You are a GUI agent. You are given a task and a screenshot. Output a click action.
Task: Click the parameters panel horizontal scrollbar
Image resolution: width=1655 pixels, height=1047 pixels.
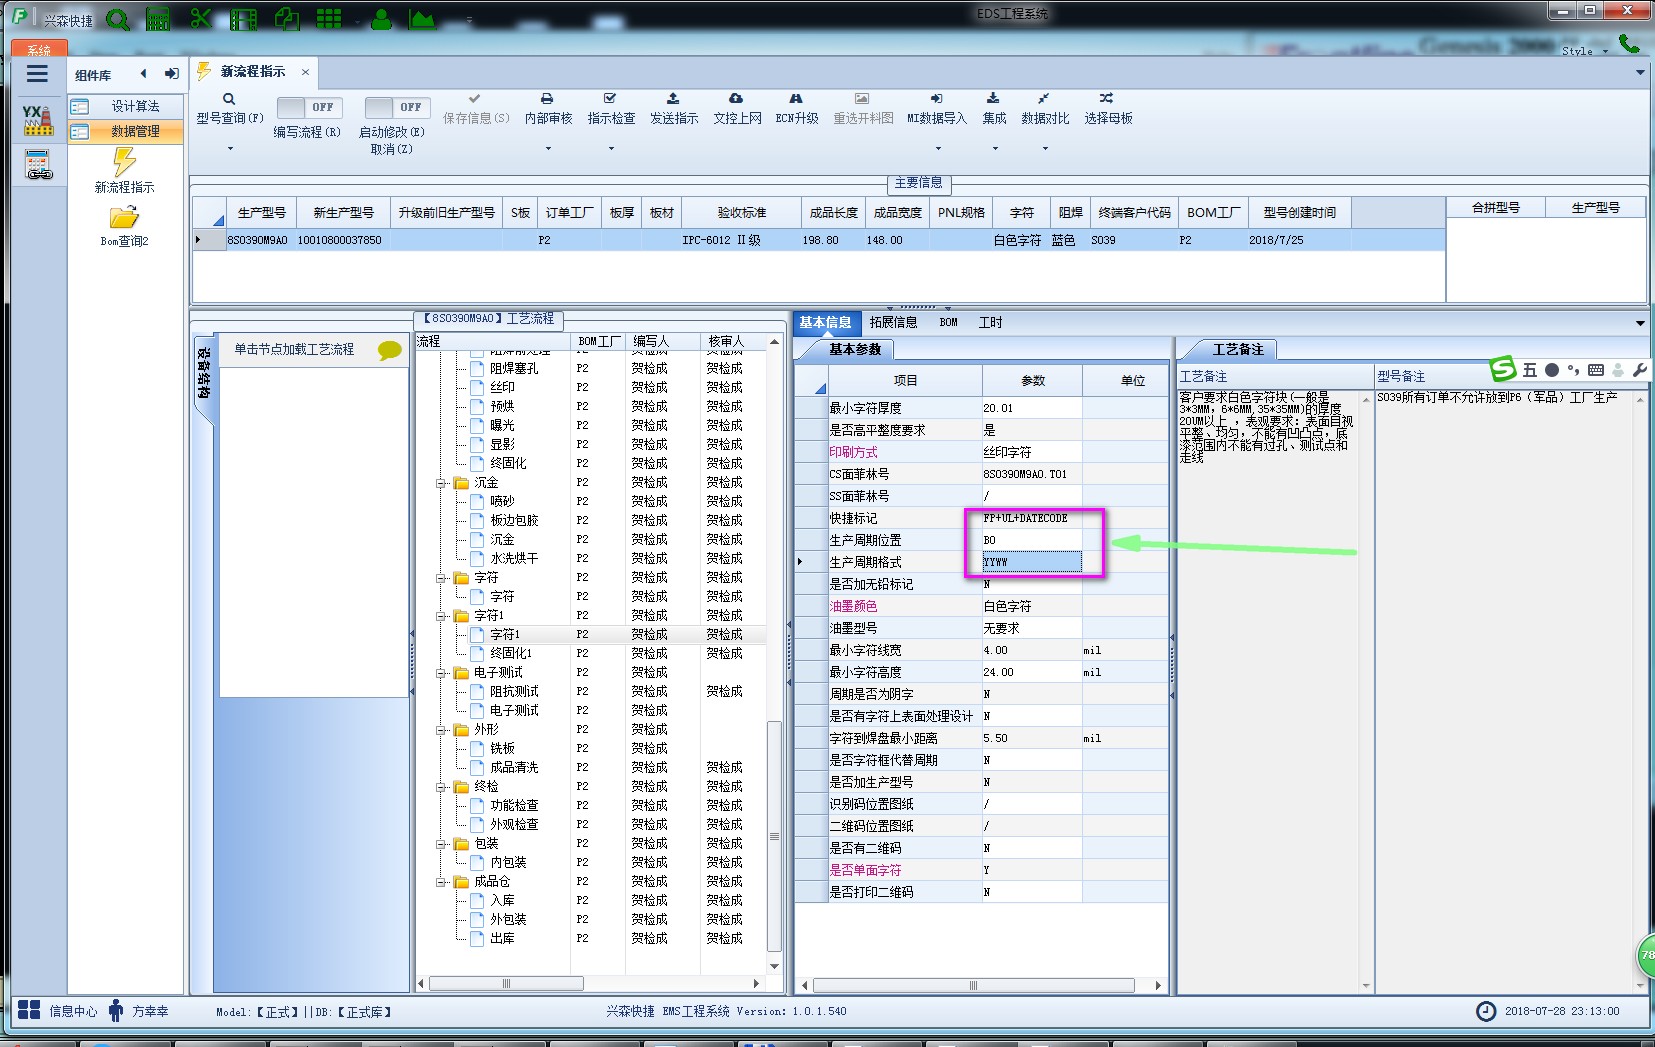click(973, 986)
